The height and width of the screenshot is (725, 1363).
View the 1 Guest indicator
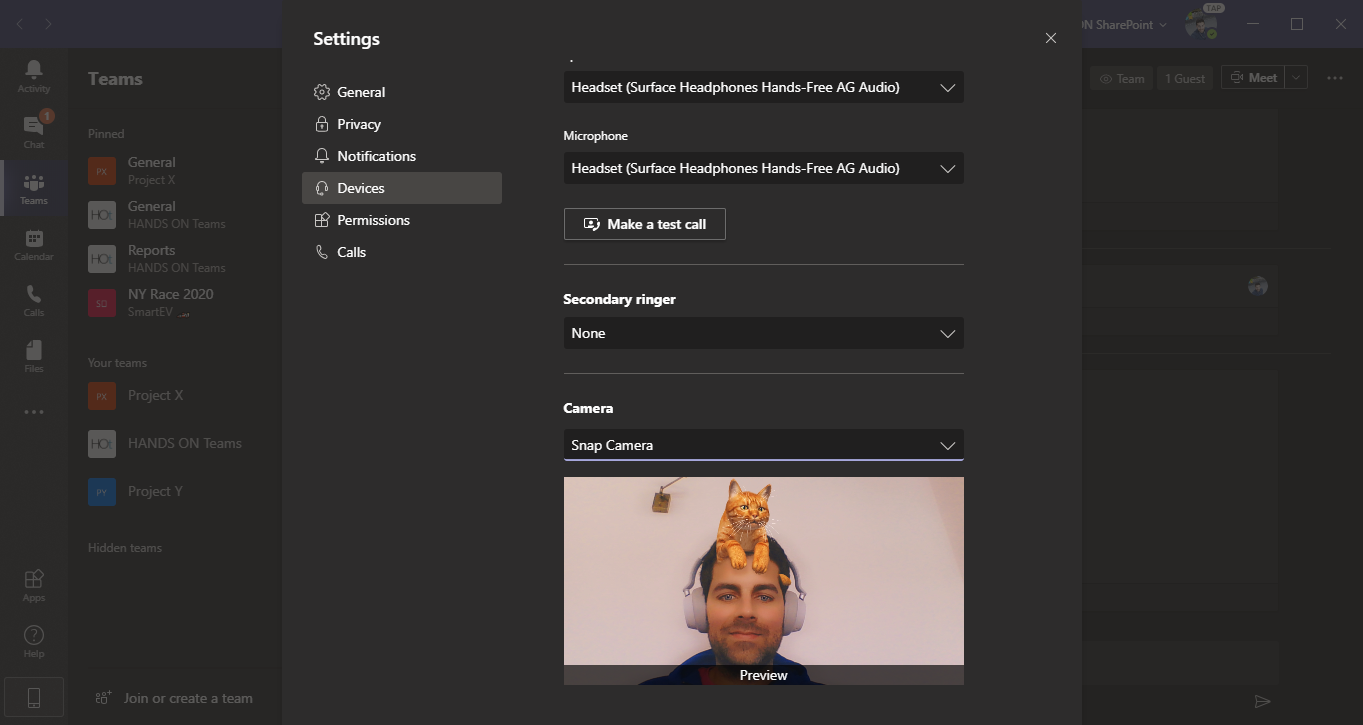(1184, 77)
